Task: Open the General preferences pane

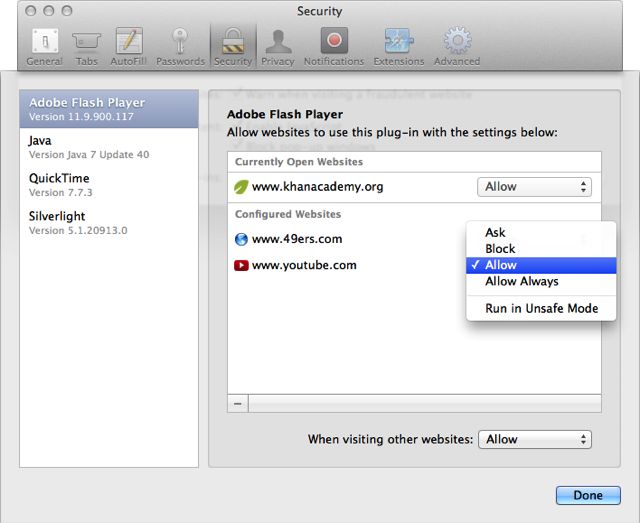Action: point(44,47)
